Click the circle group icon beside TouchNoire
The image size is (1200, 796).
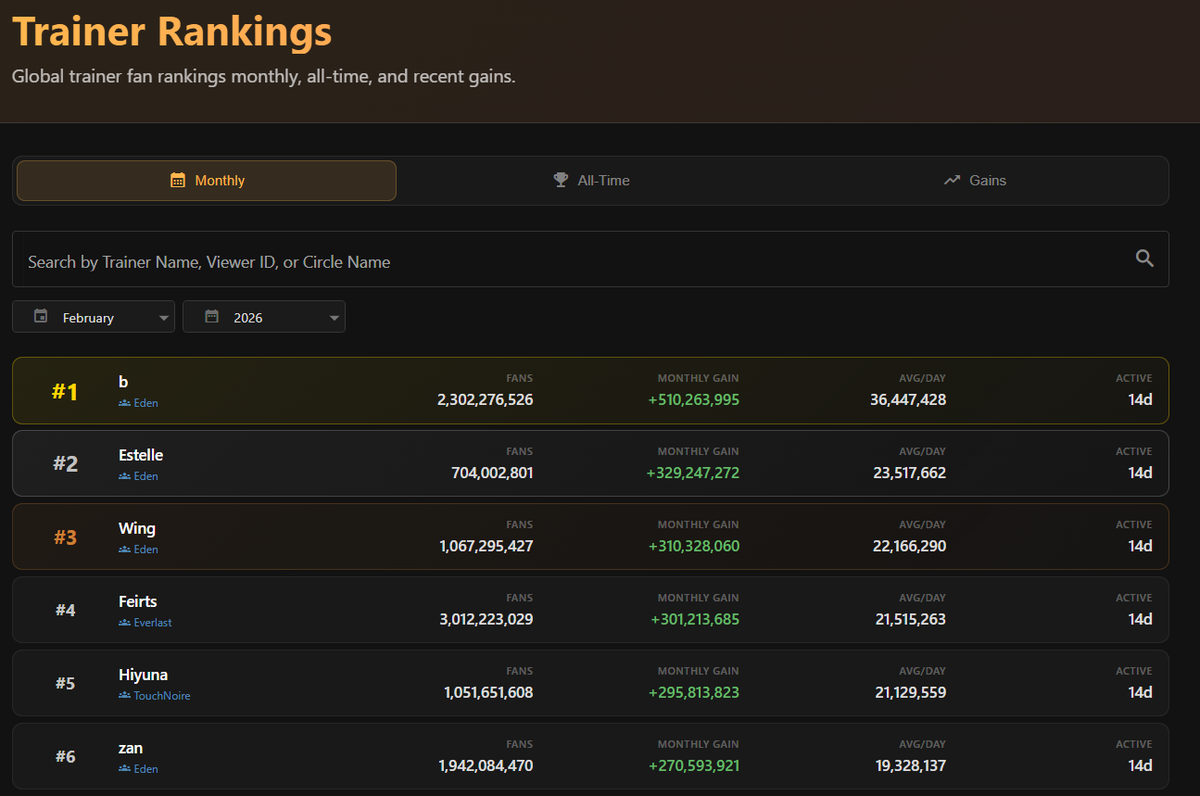tap(125, 695)
